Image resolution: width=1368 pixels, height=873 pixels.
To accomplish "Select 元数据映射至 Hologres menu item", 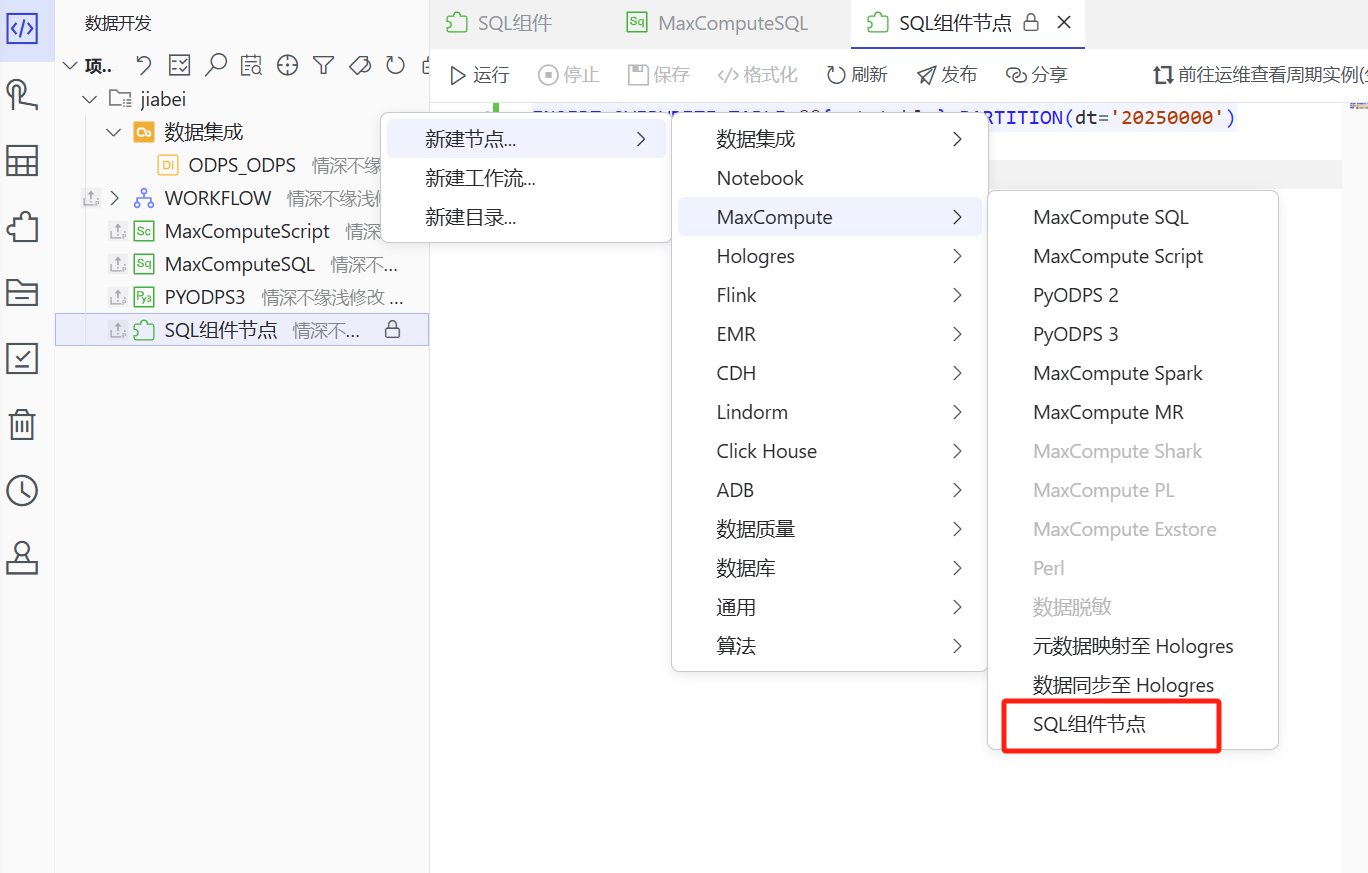I will click(1133, 646).
